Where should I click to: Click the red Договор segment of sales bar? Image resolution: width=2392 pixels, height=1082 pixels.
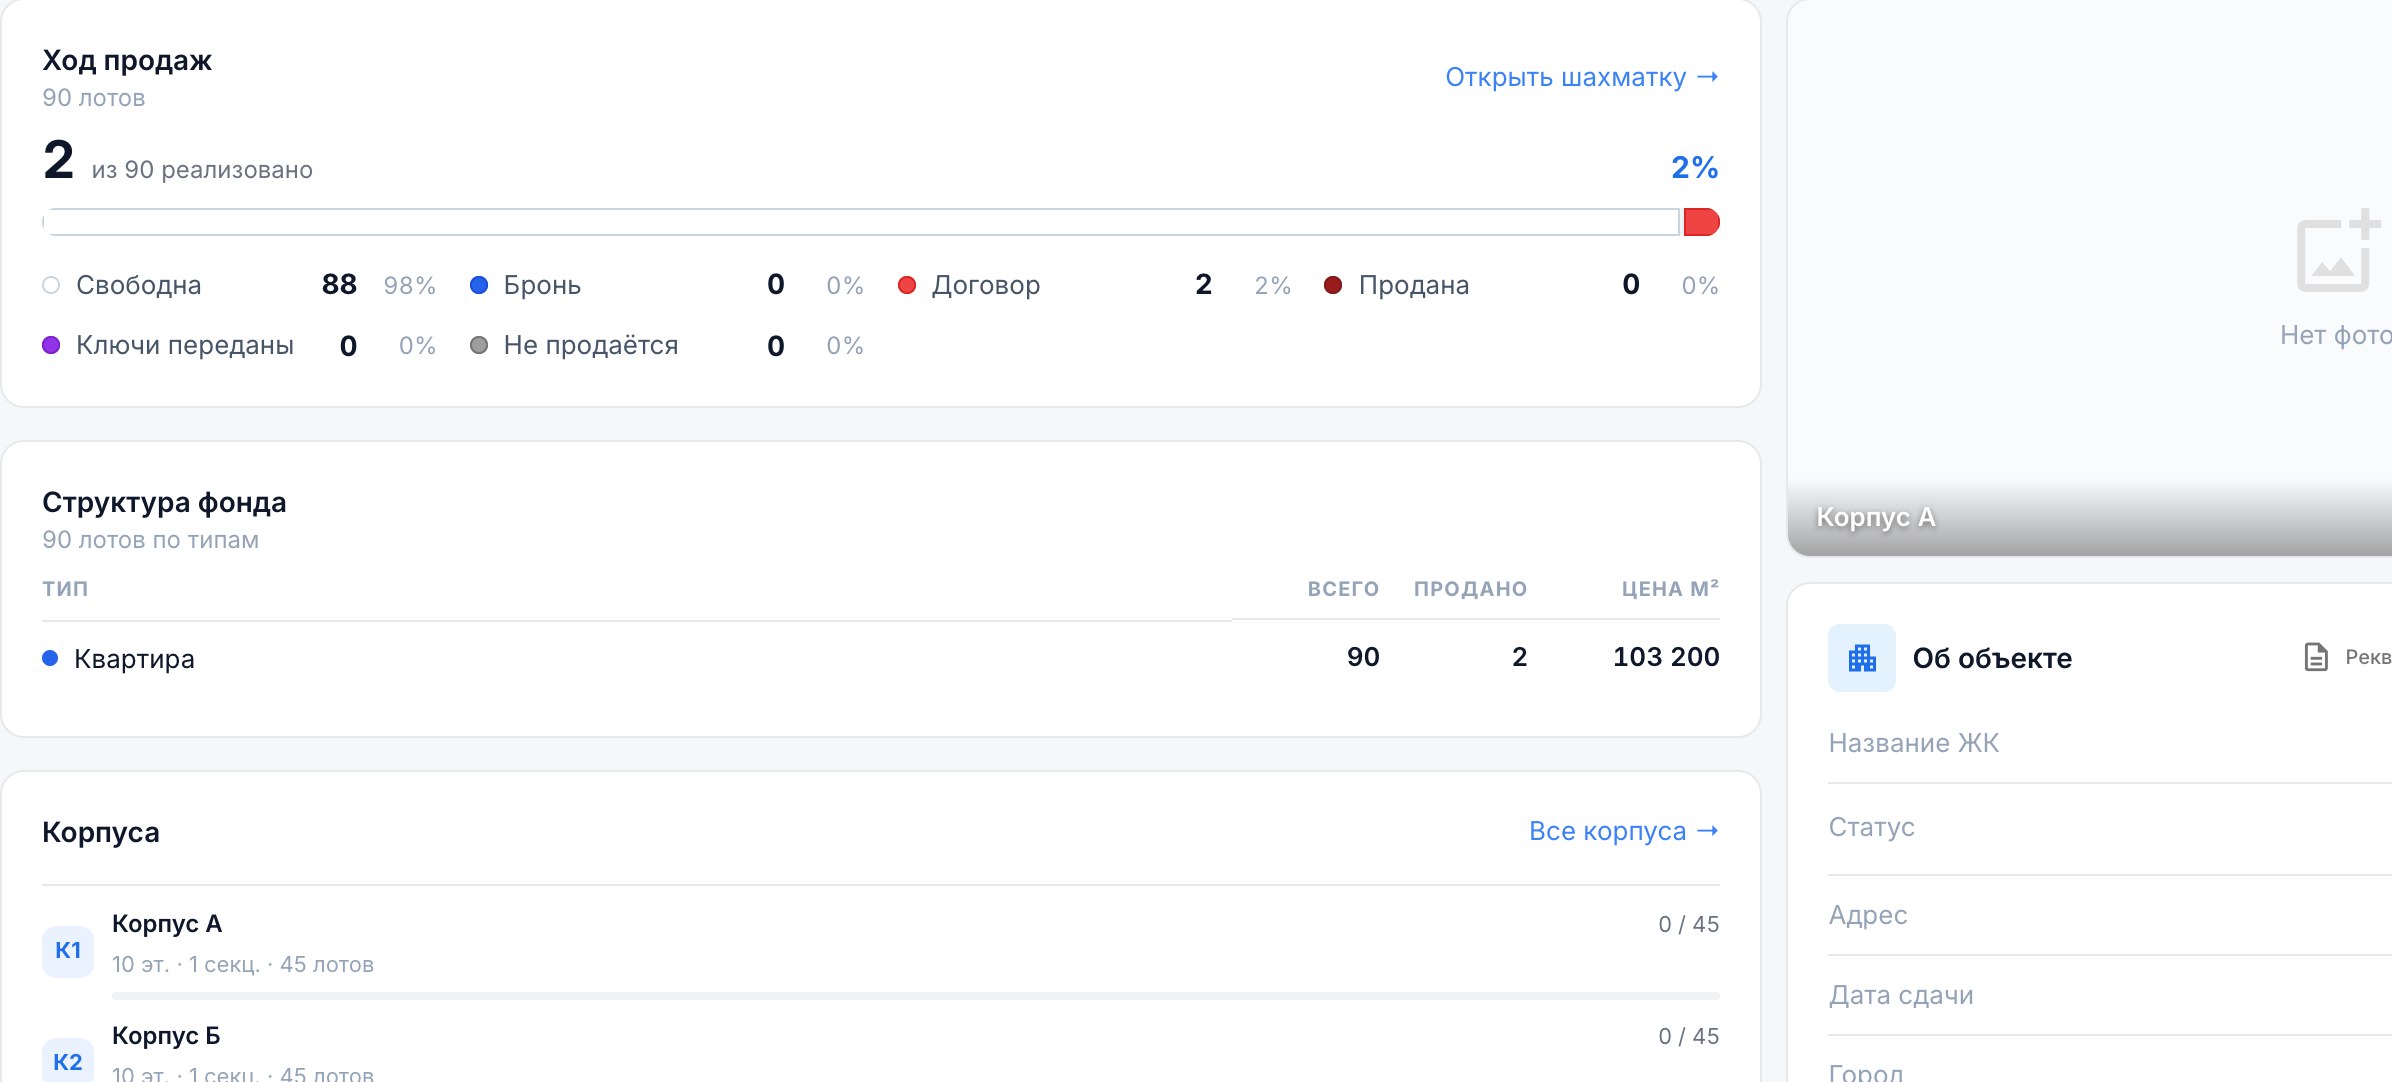[1701, 222]
